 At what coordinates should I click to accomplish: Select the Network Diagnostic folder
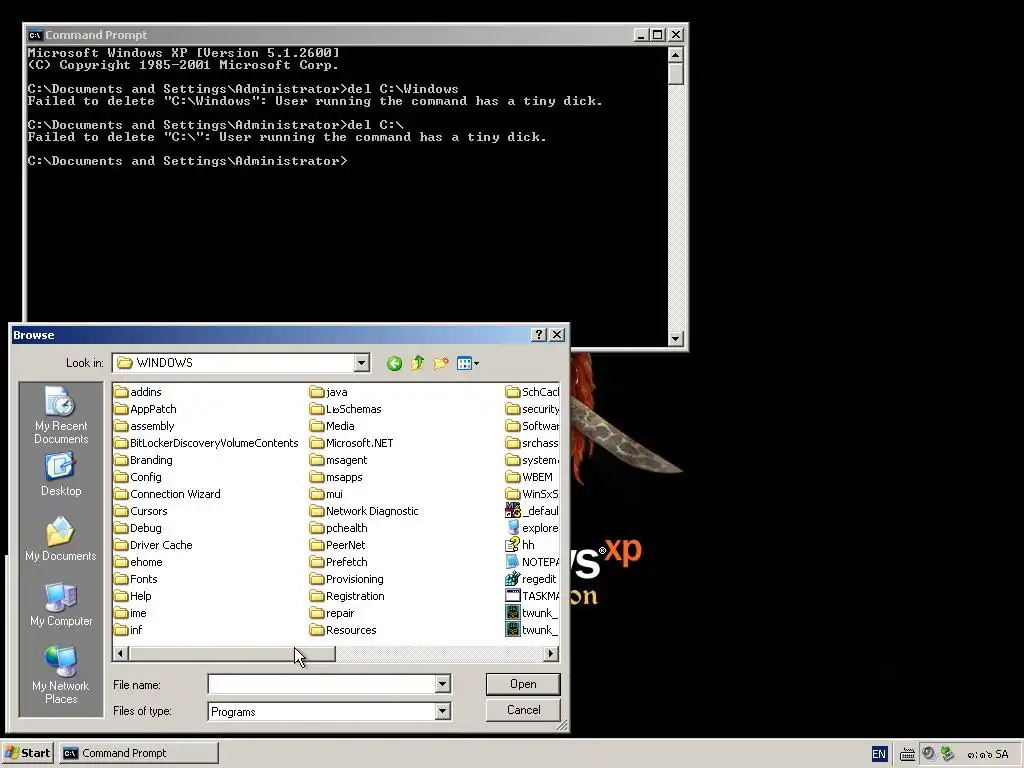pos(364,511)
